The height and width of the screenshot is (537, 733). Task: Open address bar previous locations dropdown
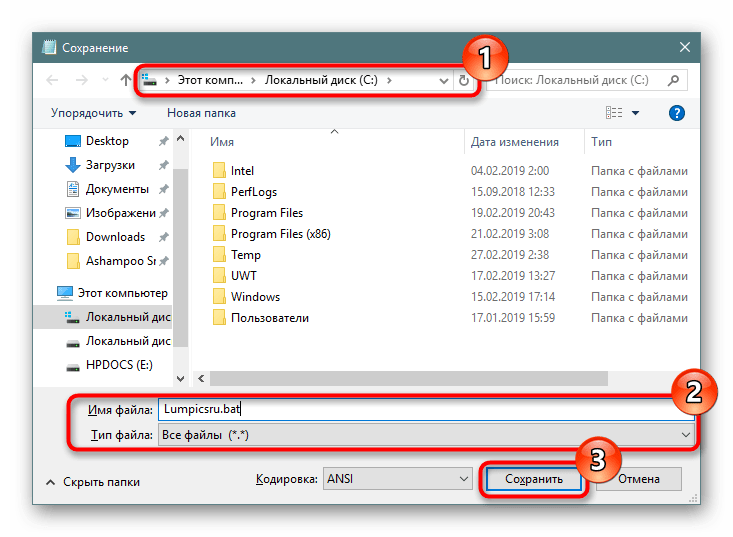tap(444, 81)
